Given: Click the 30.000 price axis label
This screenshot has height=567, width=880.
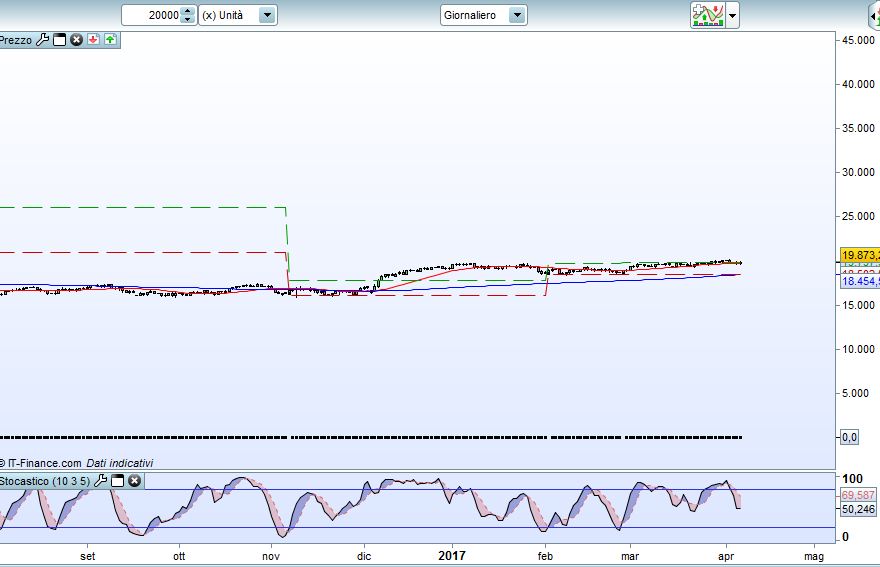Looking at the screenshot, I should pyautogui.click(x=858, y=172).
